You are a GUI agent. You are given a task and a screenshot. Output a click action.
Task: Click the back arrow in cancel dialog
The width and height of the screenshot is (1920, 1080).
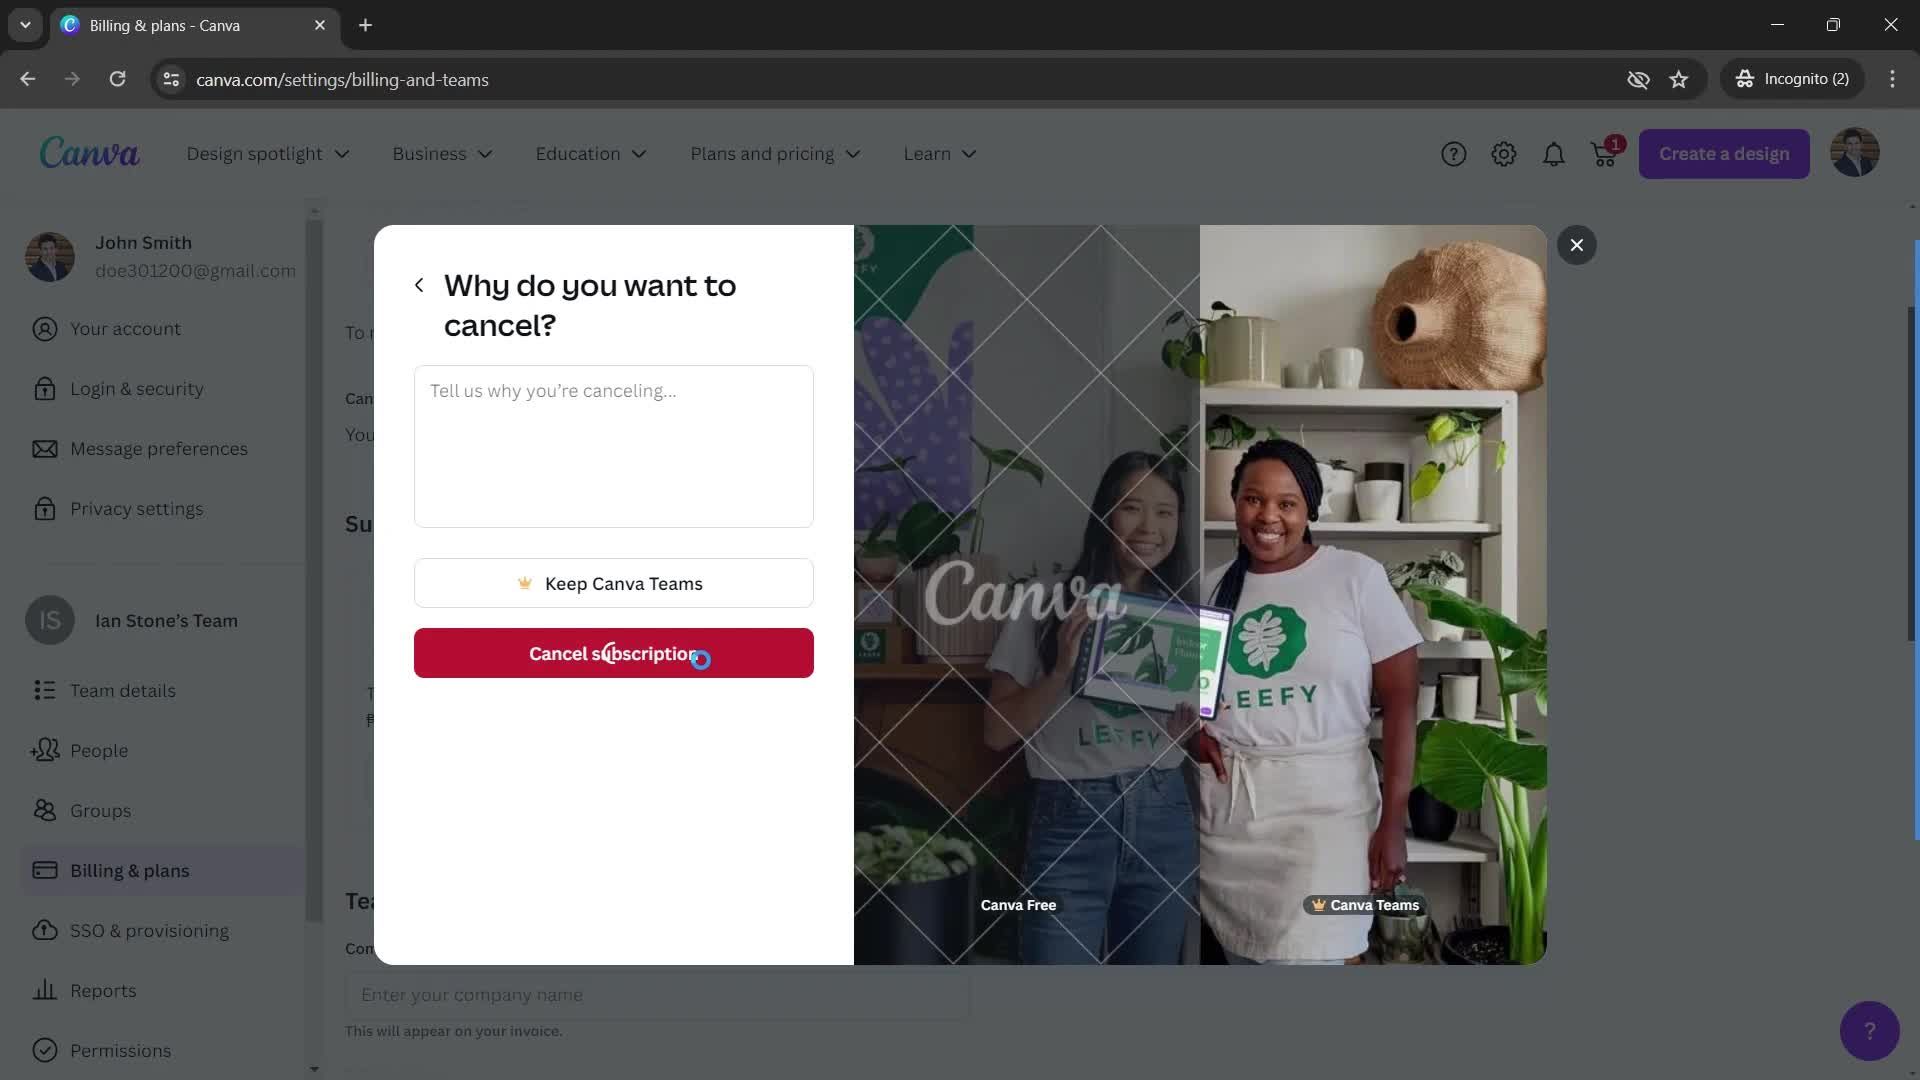coord(419,286)
